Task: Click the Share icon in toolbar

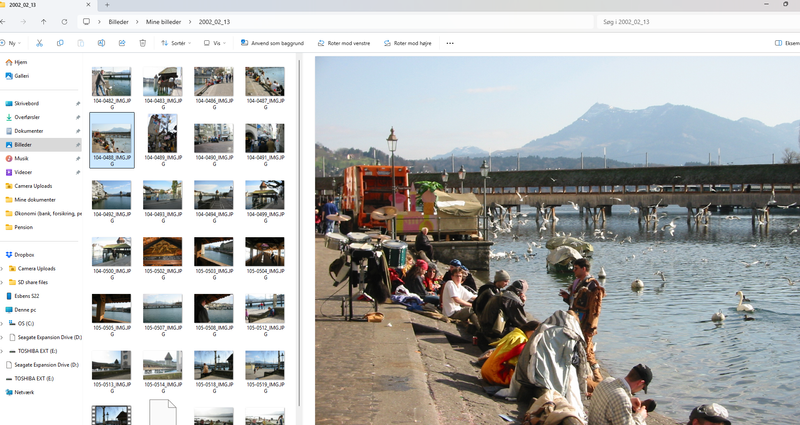Action: pyautogui.click(x=122, y=43)
